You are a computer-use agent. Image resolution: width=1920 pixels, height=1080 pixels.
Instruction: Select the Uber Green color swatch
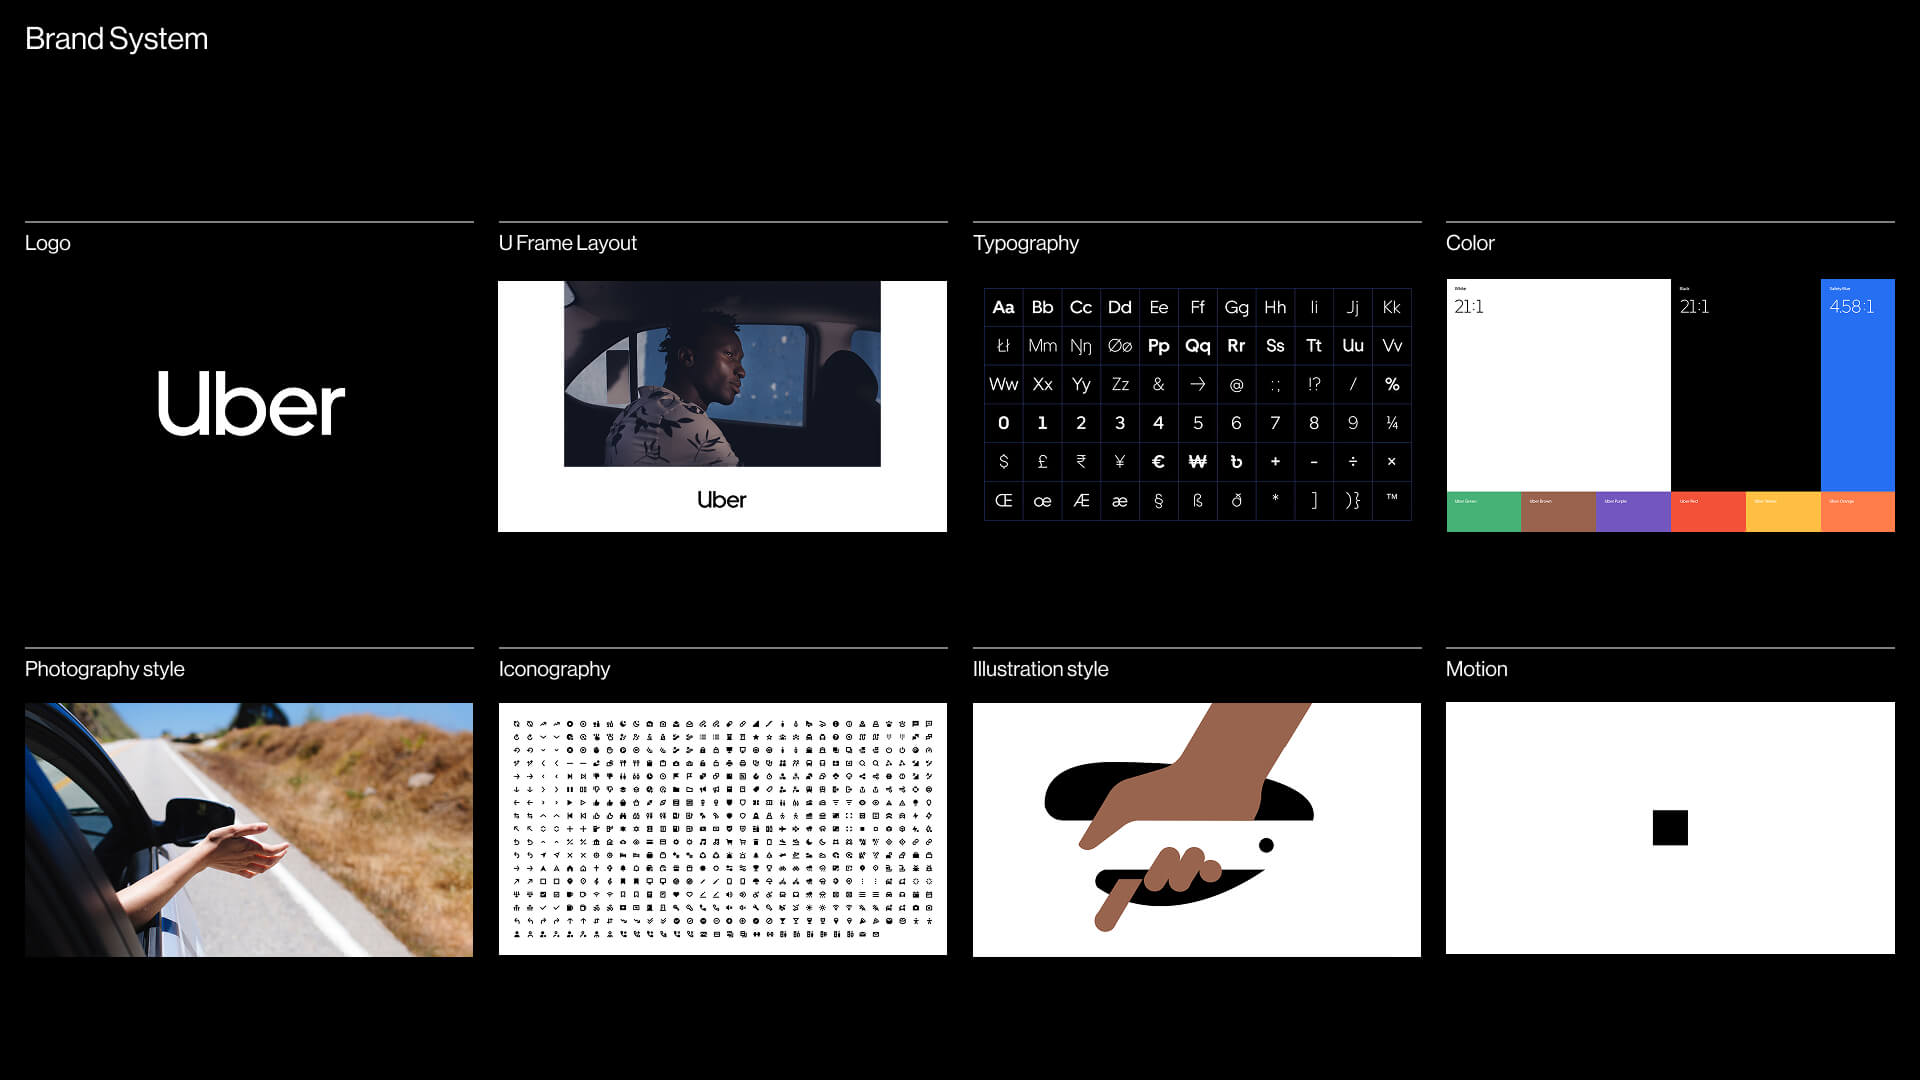1483,512
